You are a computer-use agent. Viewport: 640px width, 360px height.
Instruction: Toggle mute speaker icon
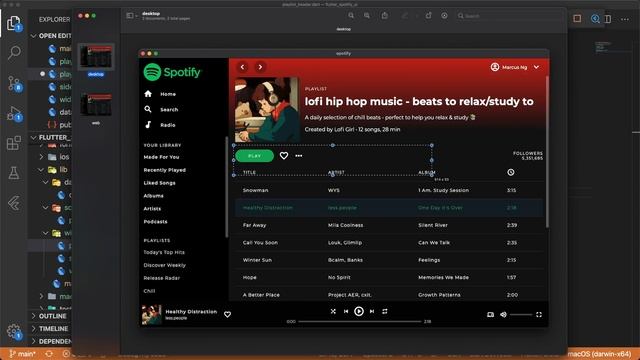tap(503, 315)
